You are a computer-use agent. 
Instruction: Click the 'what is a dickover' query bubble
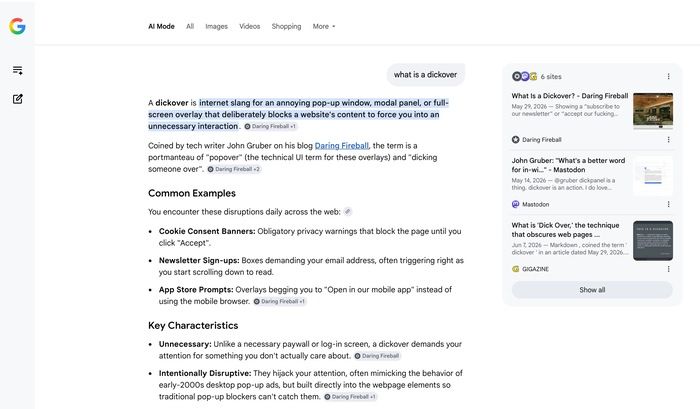pos(425,75)
